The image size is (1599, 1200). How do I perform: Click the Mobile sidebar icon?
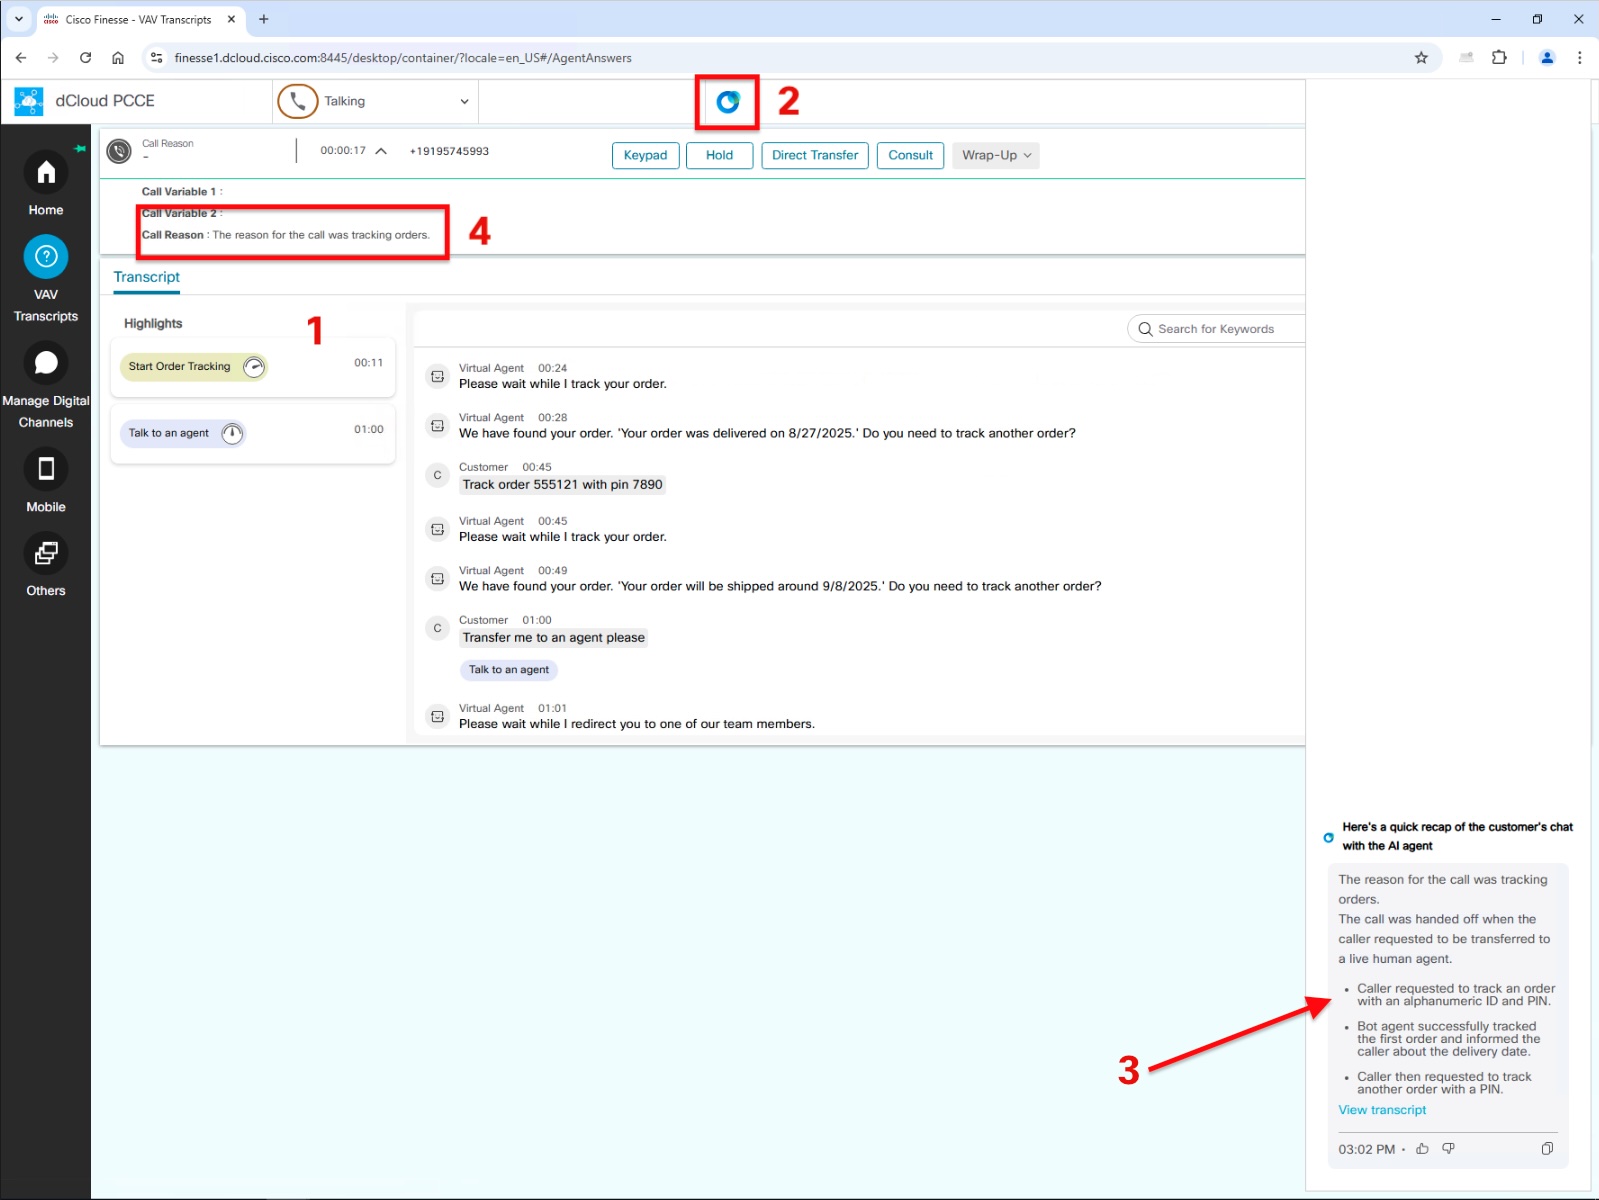46,469
